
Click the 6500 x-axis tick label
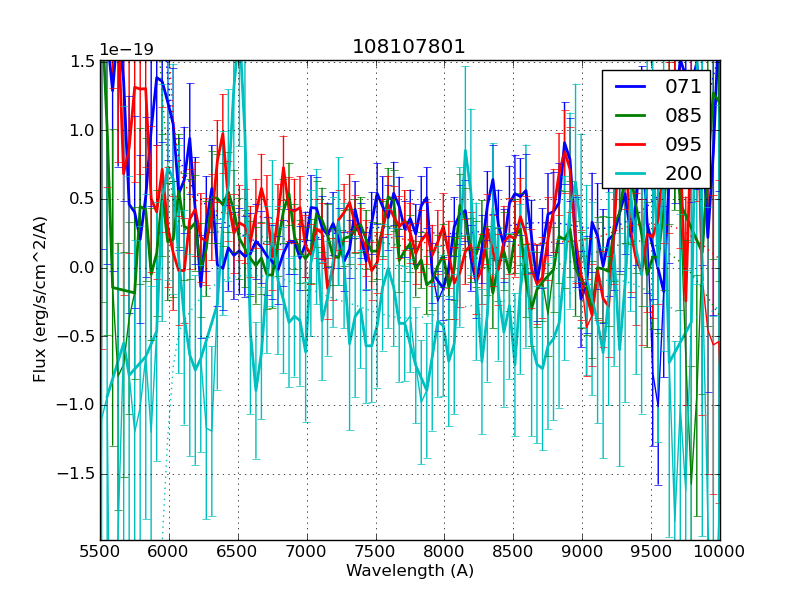click(x=238, y=551)
